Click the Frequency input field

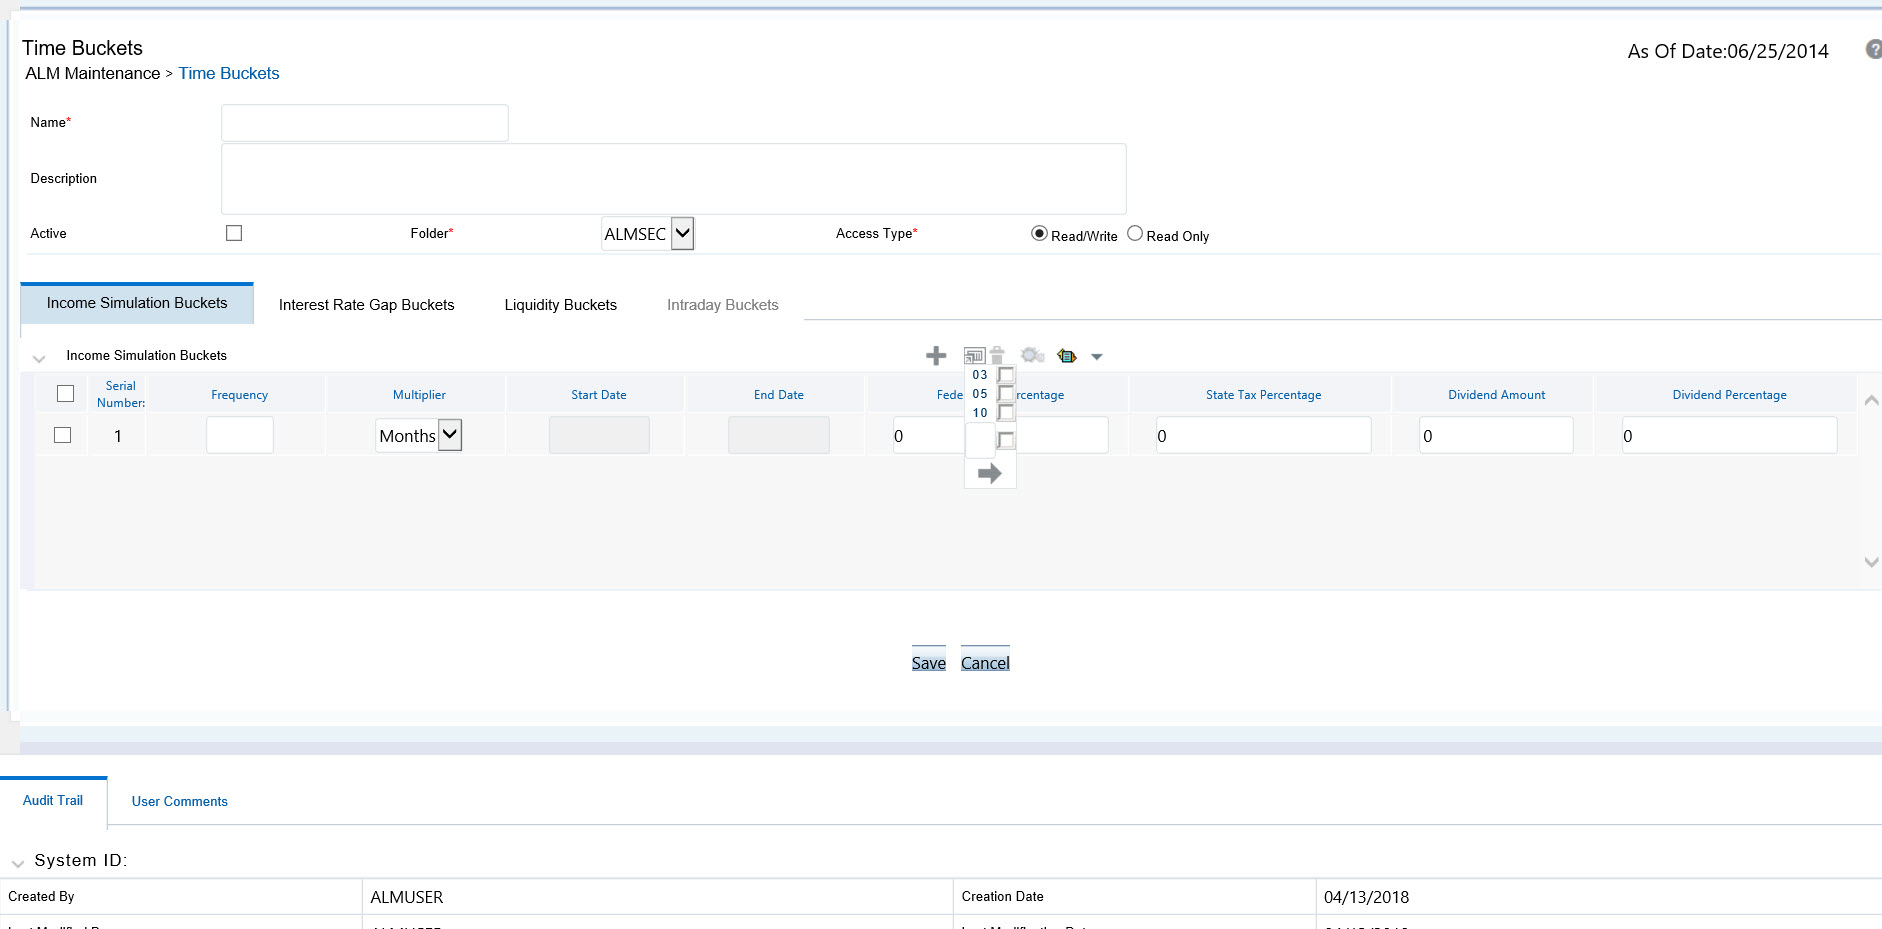(x=239, y=435)
